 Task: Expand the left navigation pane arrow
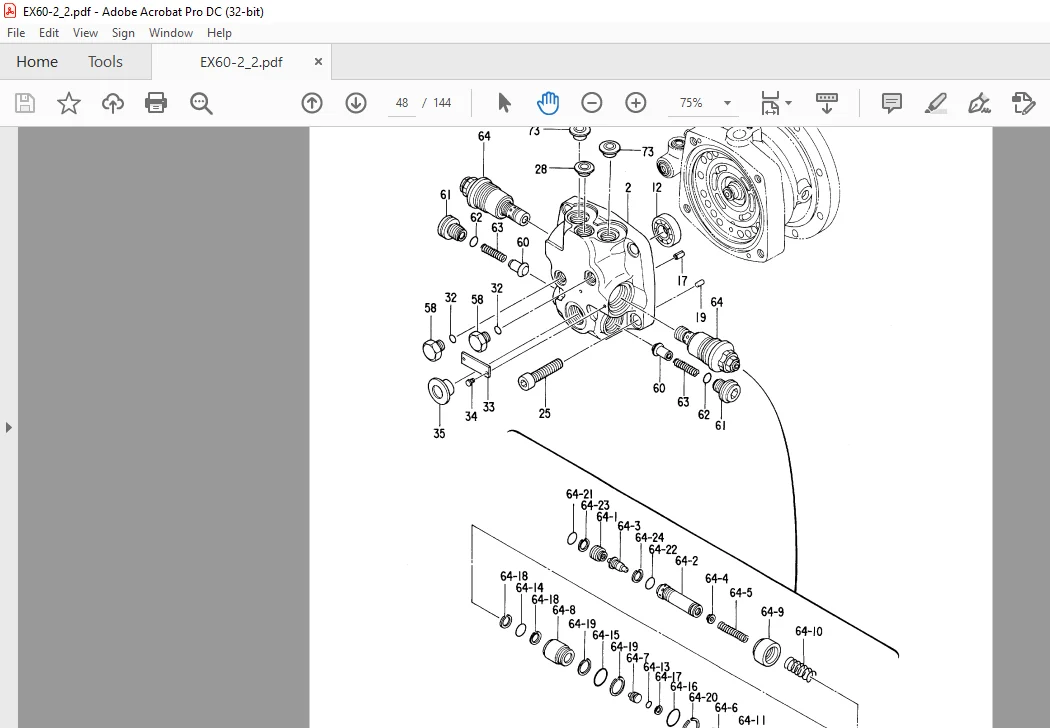8,427
